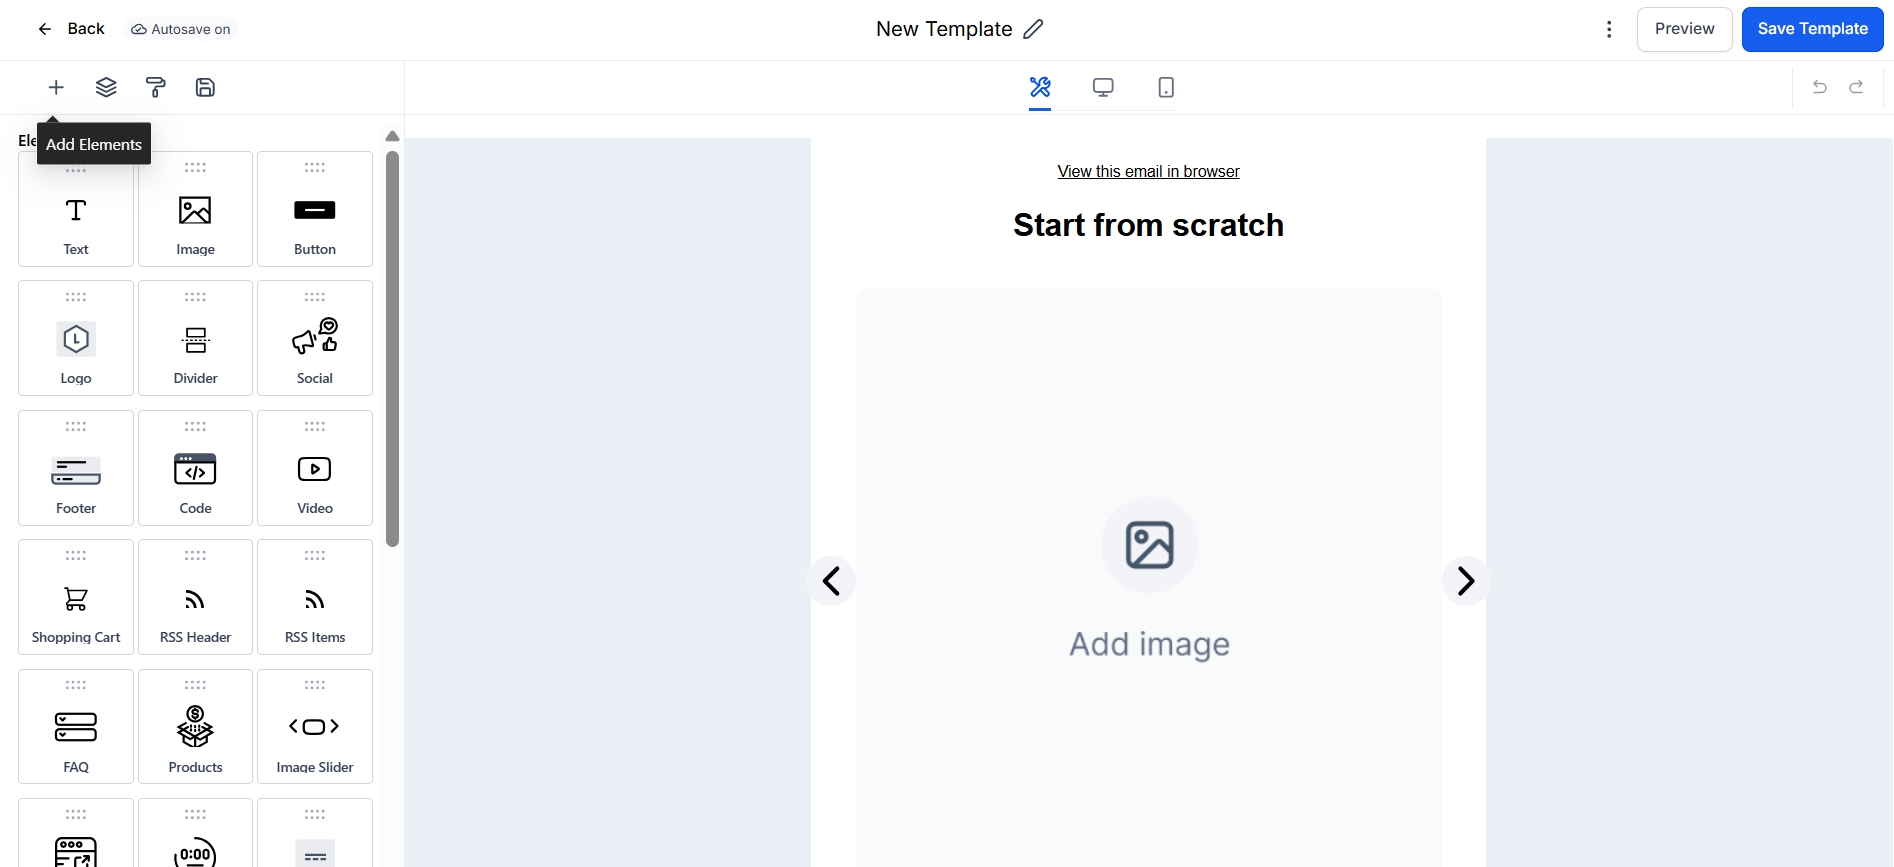Image resolution: width=1894 pixels, height=867 pixels.
Task: Click the elements panel scrollbar
Action: pyautogui.click(x=393, y=348)
